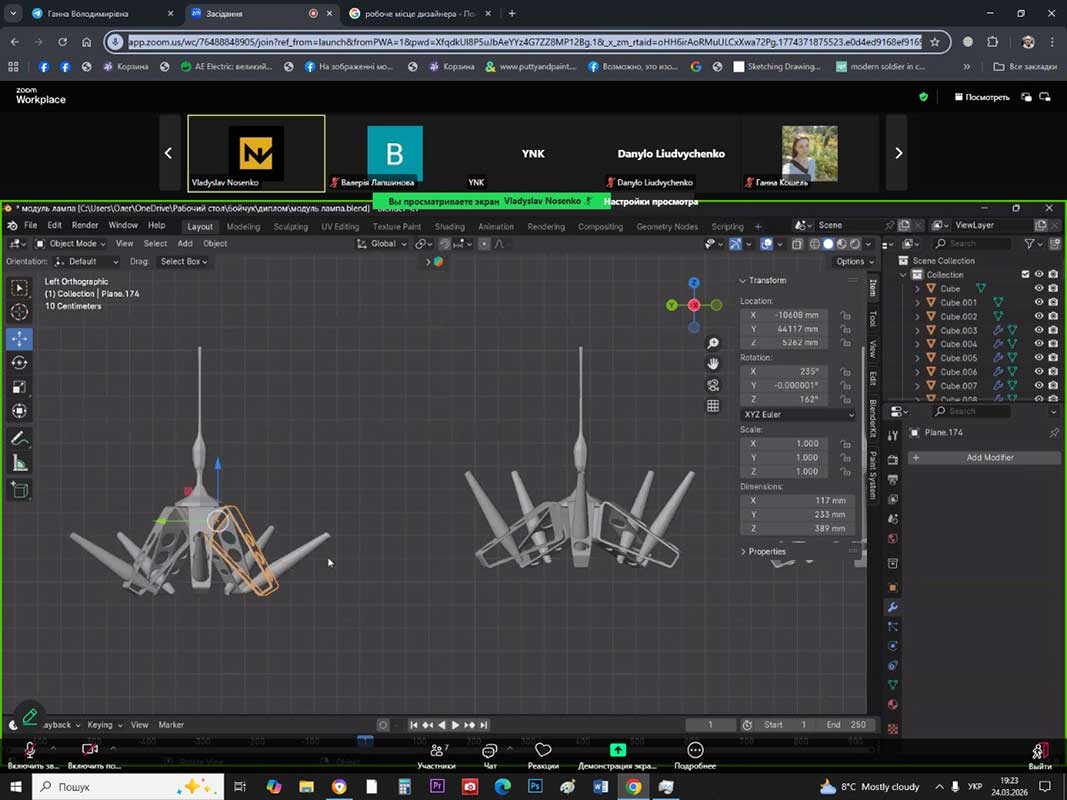1067x800 pixels.
Task: Activate the Scale tool
Action: pos(19,387)
